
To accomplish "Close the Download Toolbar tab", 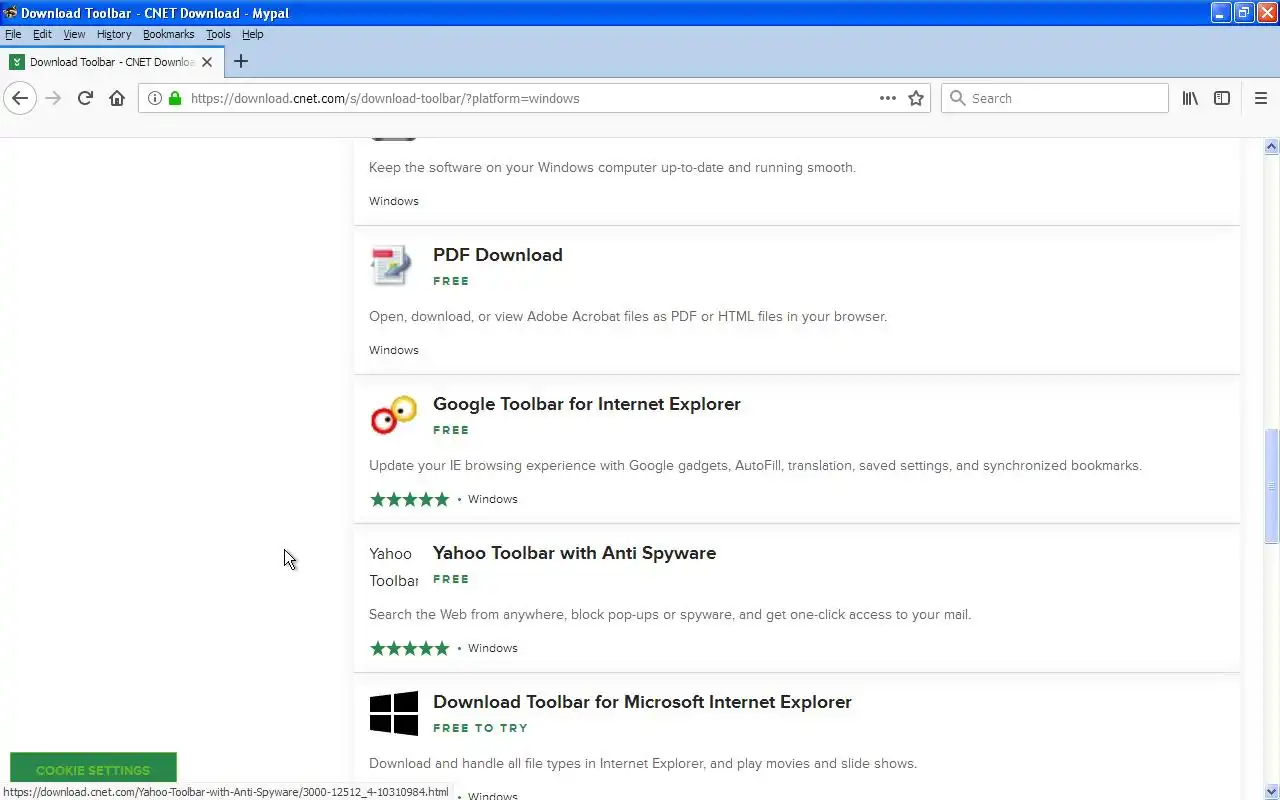I will pyautogui.click(x=207, y=62).
